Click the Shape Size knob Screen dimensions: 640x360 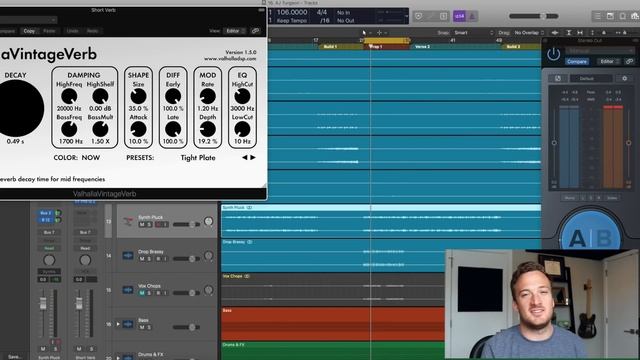(x=138, y=96)
